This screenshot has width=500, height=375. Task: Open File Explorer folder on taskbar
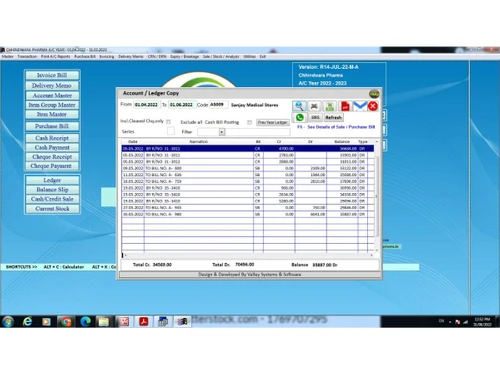coord(104,322)
